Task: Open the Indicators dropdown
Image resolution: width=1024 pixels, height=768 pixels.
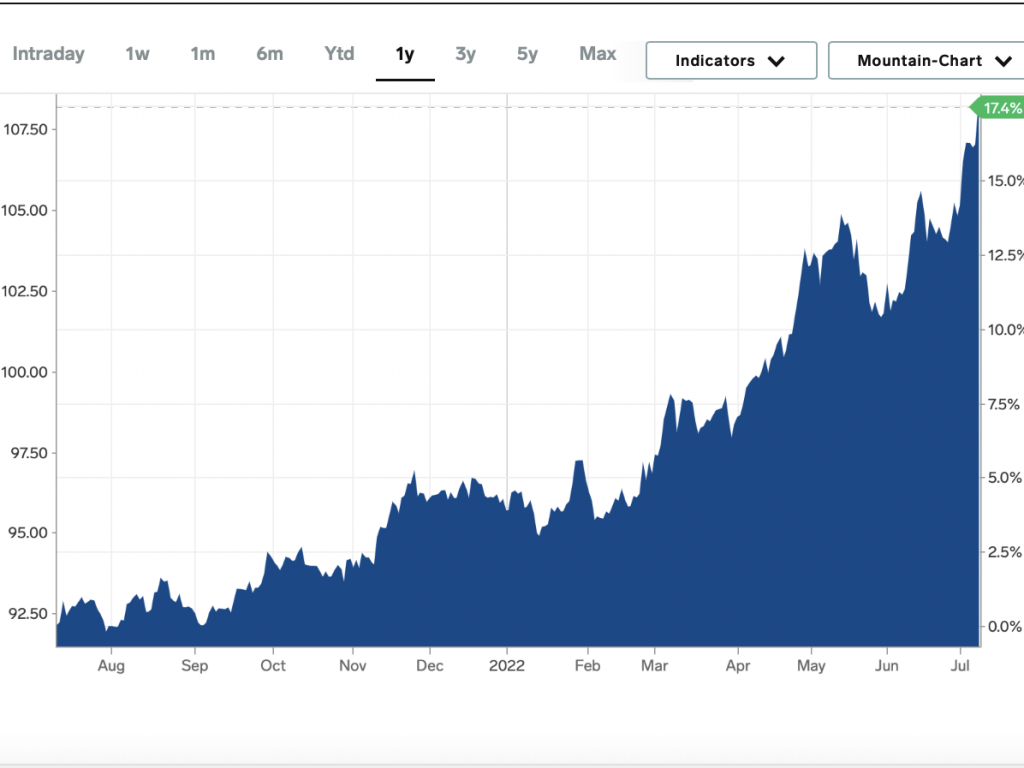Action: tap(731, 61)
